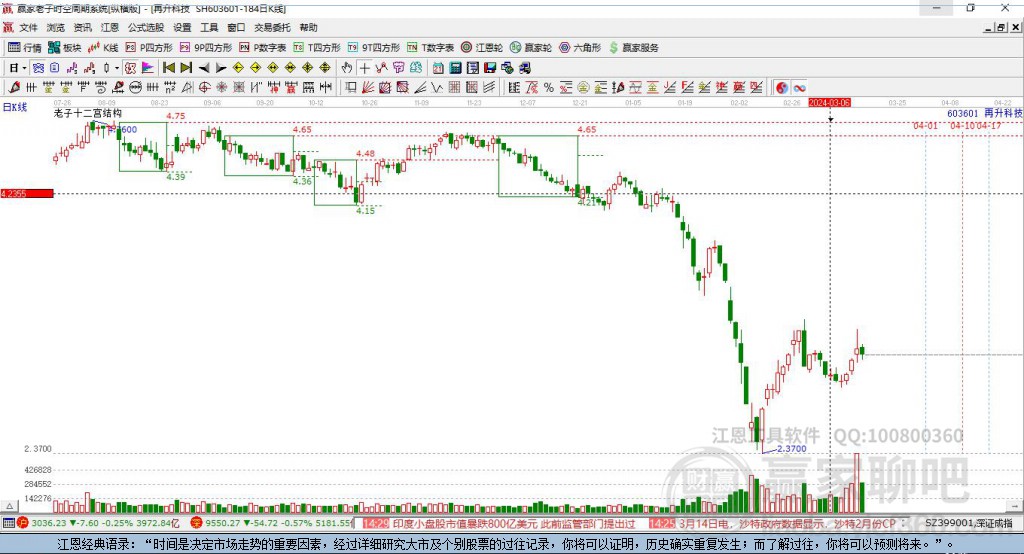Open the T数字表 tool

[x=430, y=48]
